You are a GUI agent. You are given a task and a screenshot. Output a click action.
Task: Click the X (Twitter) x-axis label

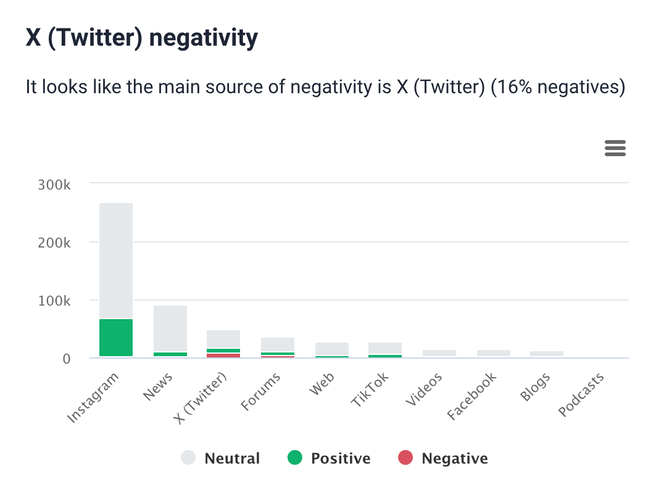pos(200,399)
